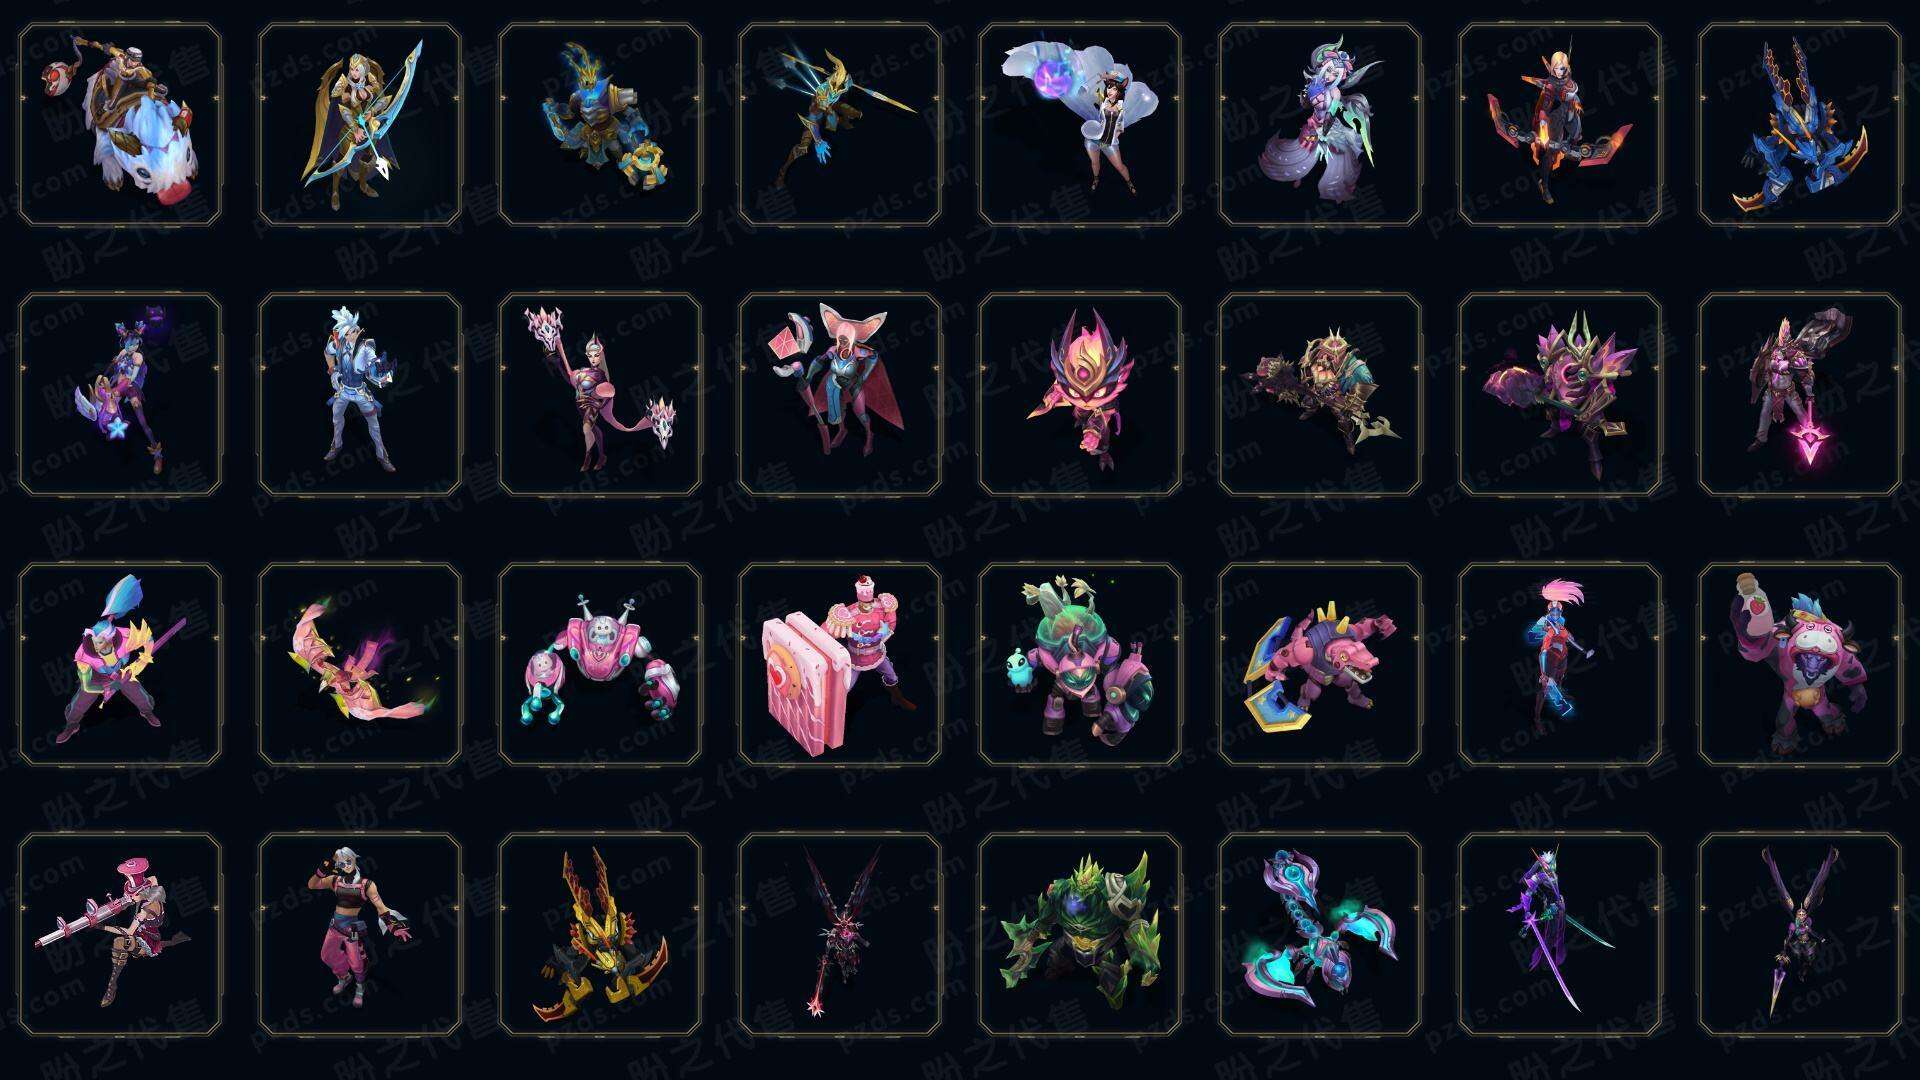Choose the pink flame-headed small creature
1920x1080 pixels.
pos(1080,394)
